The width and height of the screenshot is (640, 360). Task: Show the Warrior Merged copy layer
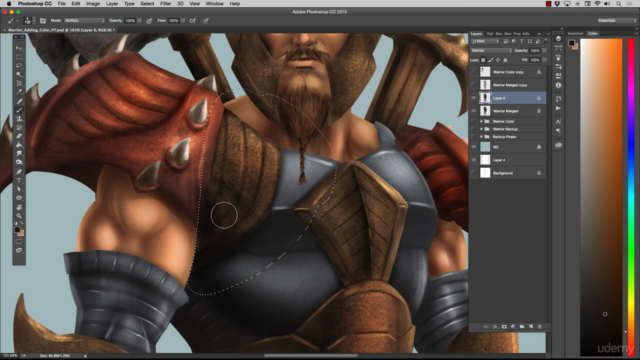click(x=473, y=85)
